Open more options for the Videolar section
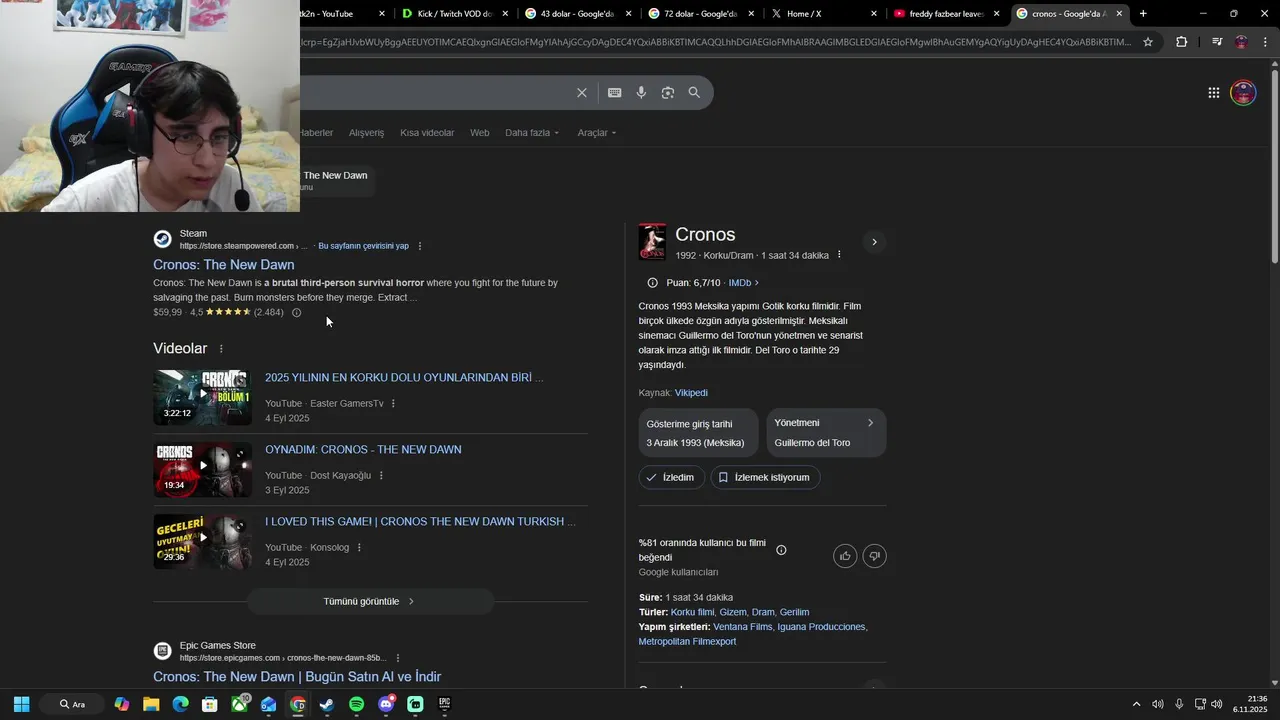 coord(221,349)
